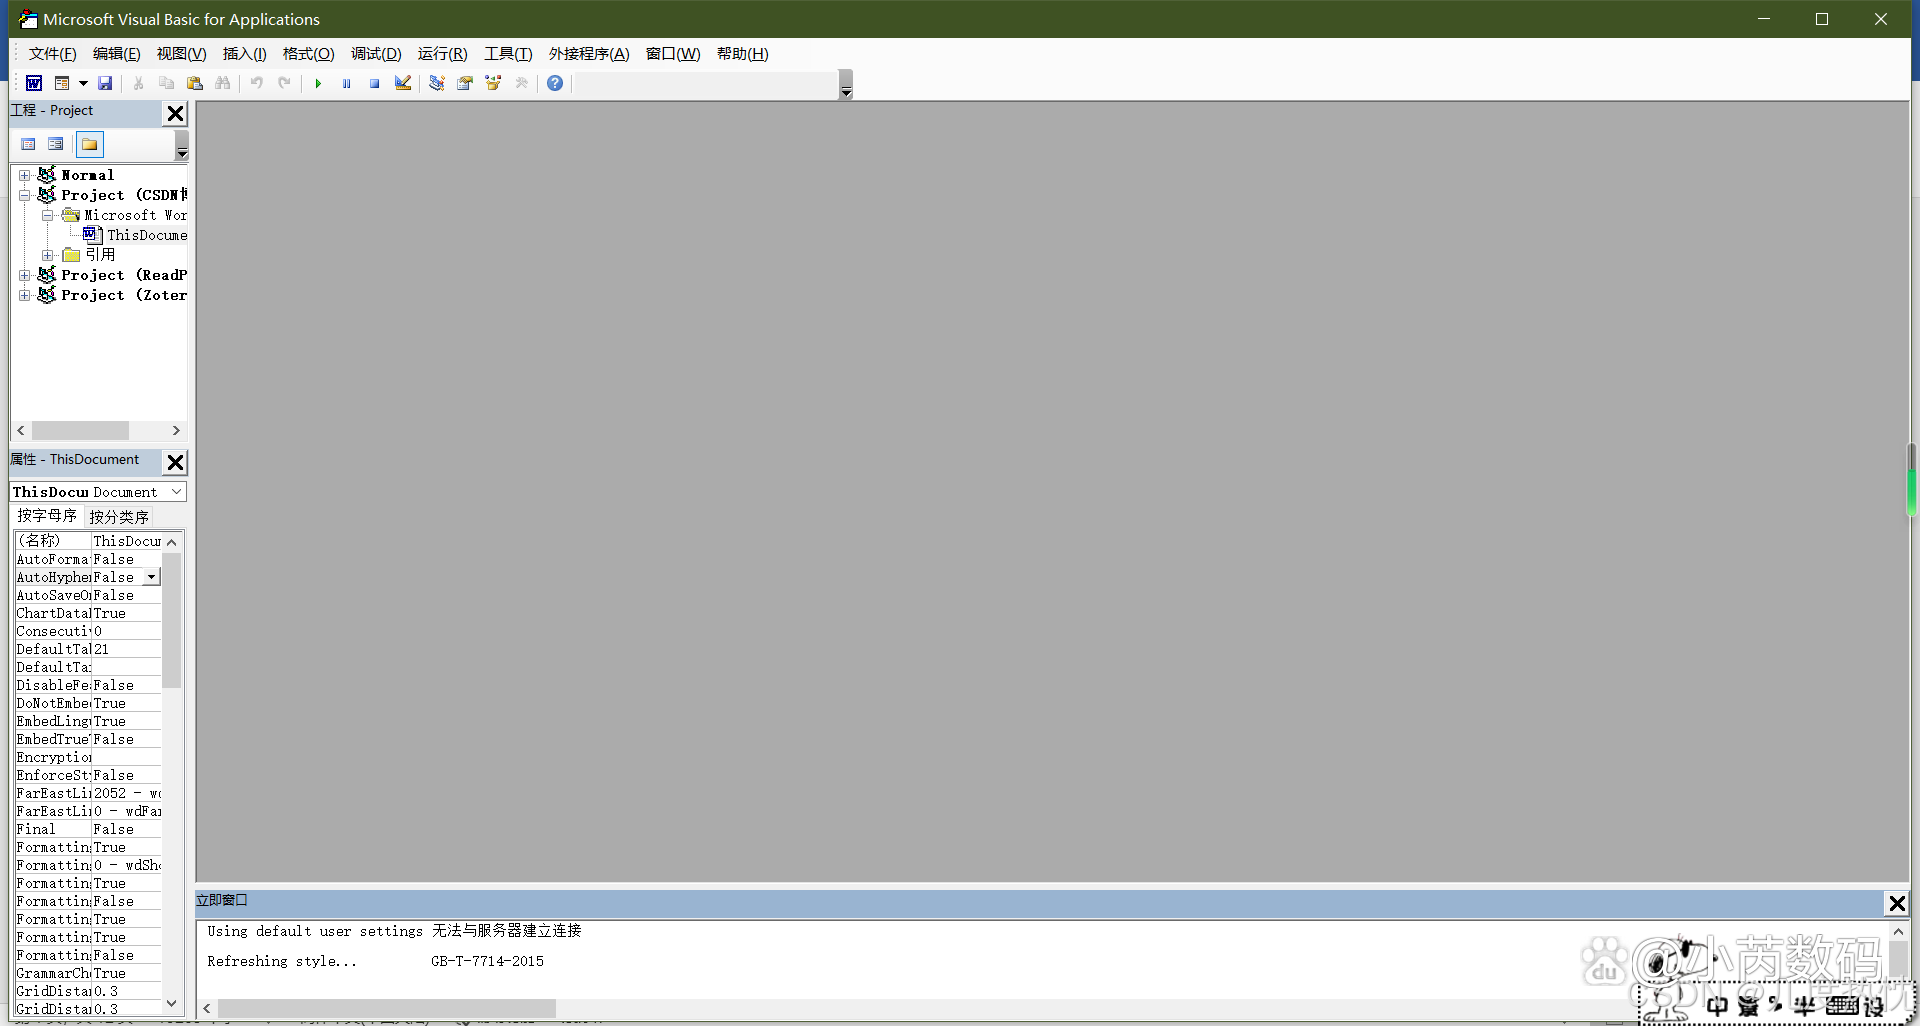Switch to Microsoft Word view icon
Viewport: 1920px width, 1026px height.
coord(34,83)
